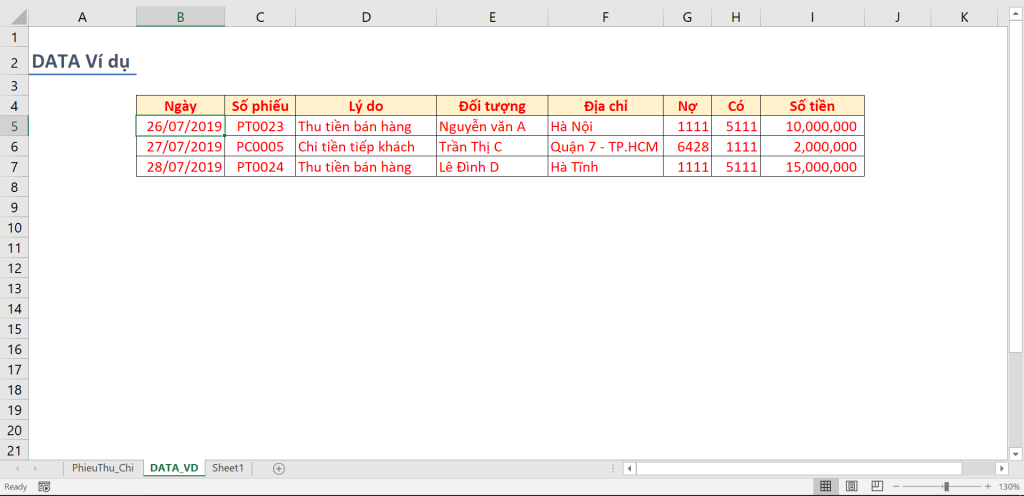Click the 'Nợ' header cell

tap(687, 106)
